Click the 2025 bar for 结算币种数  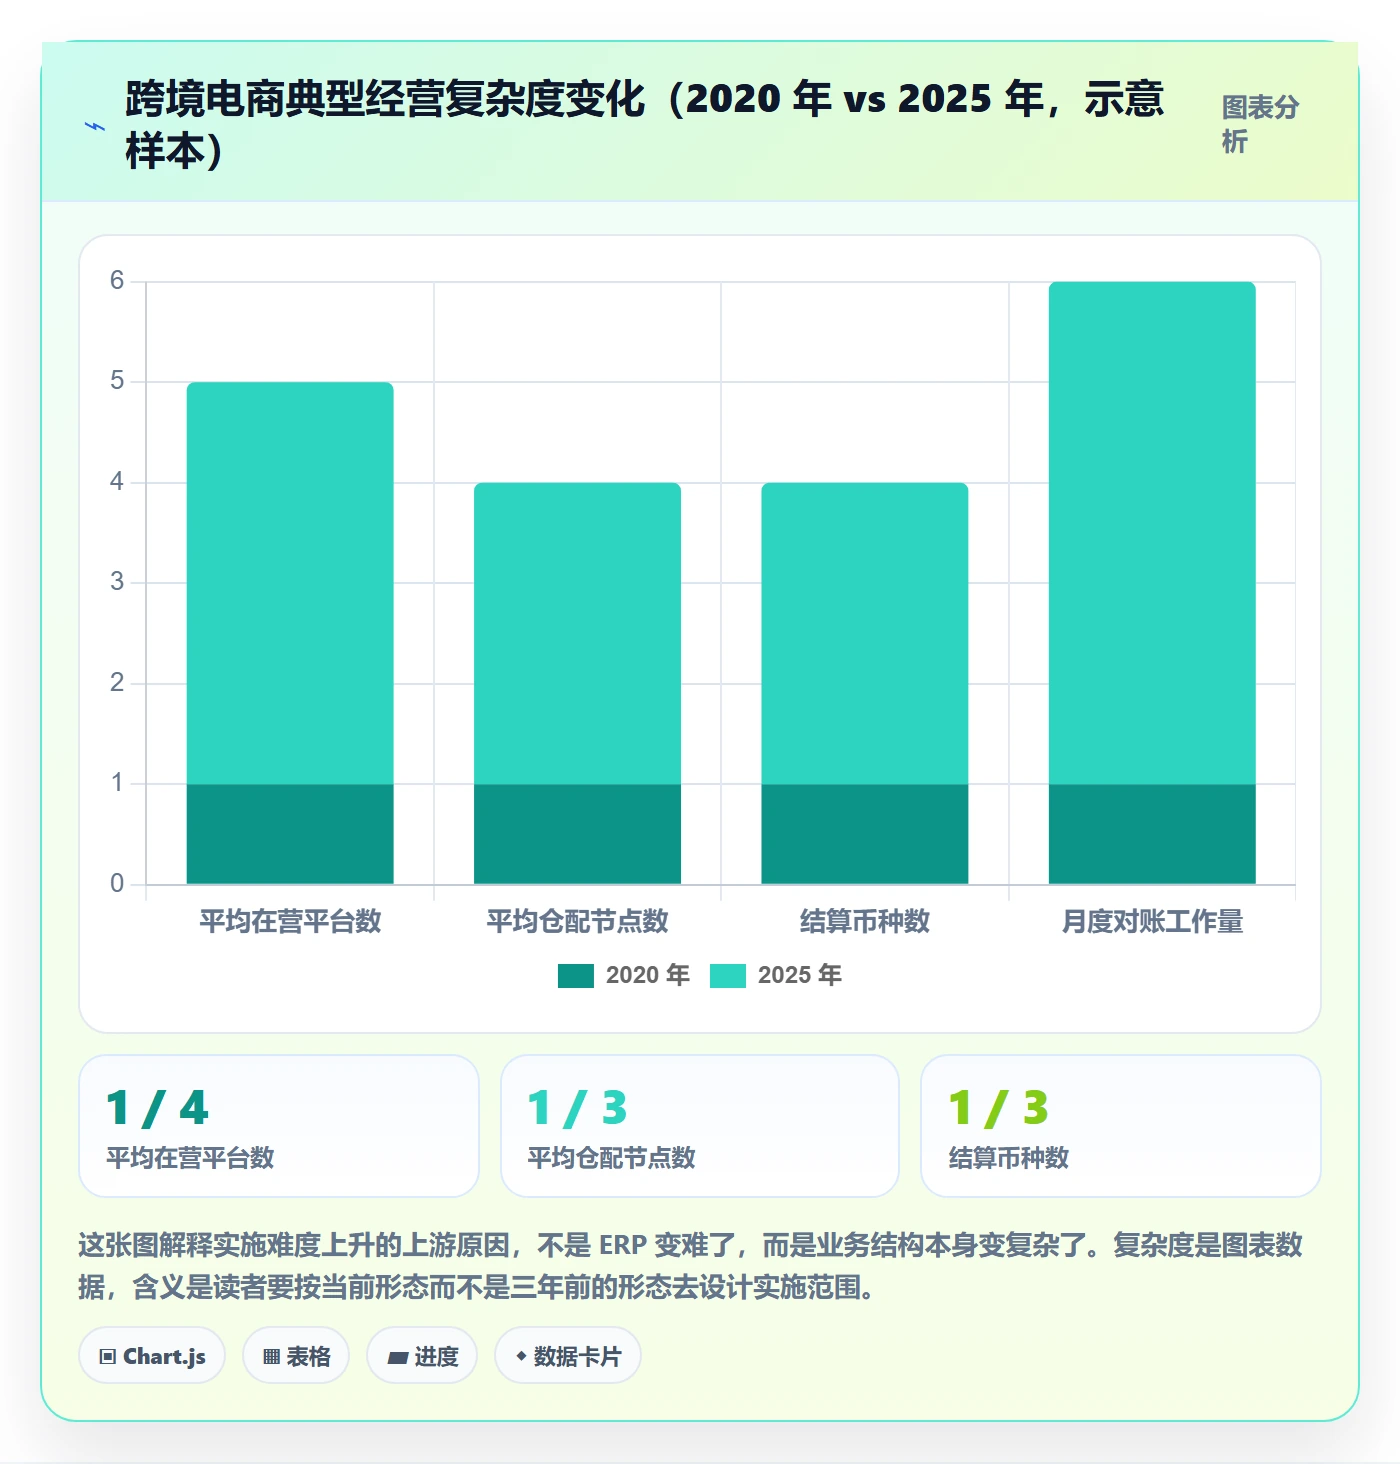[x=865, y=633]
